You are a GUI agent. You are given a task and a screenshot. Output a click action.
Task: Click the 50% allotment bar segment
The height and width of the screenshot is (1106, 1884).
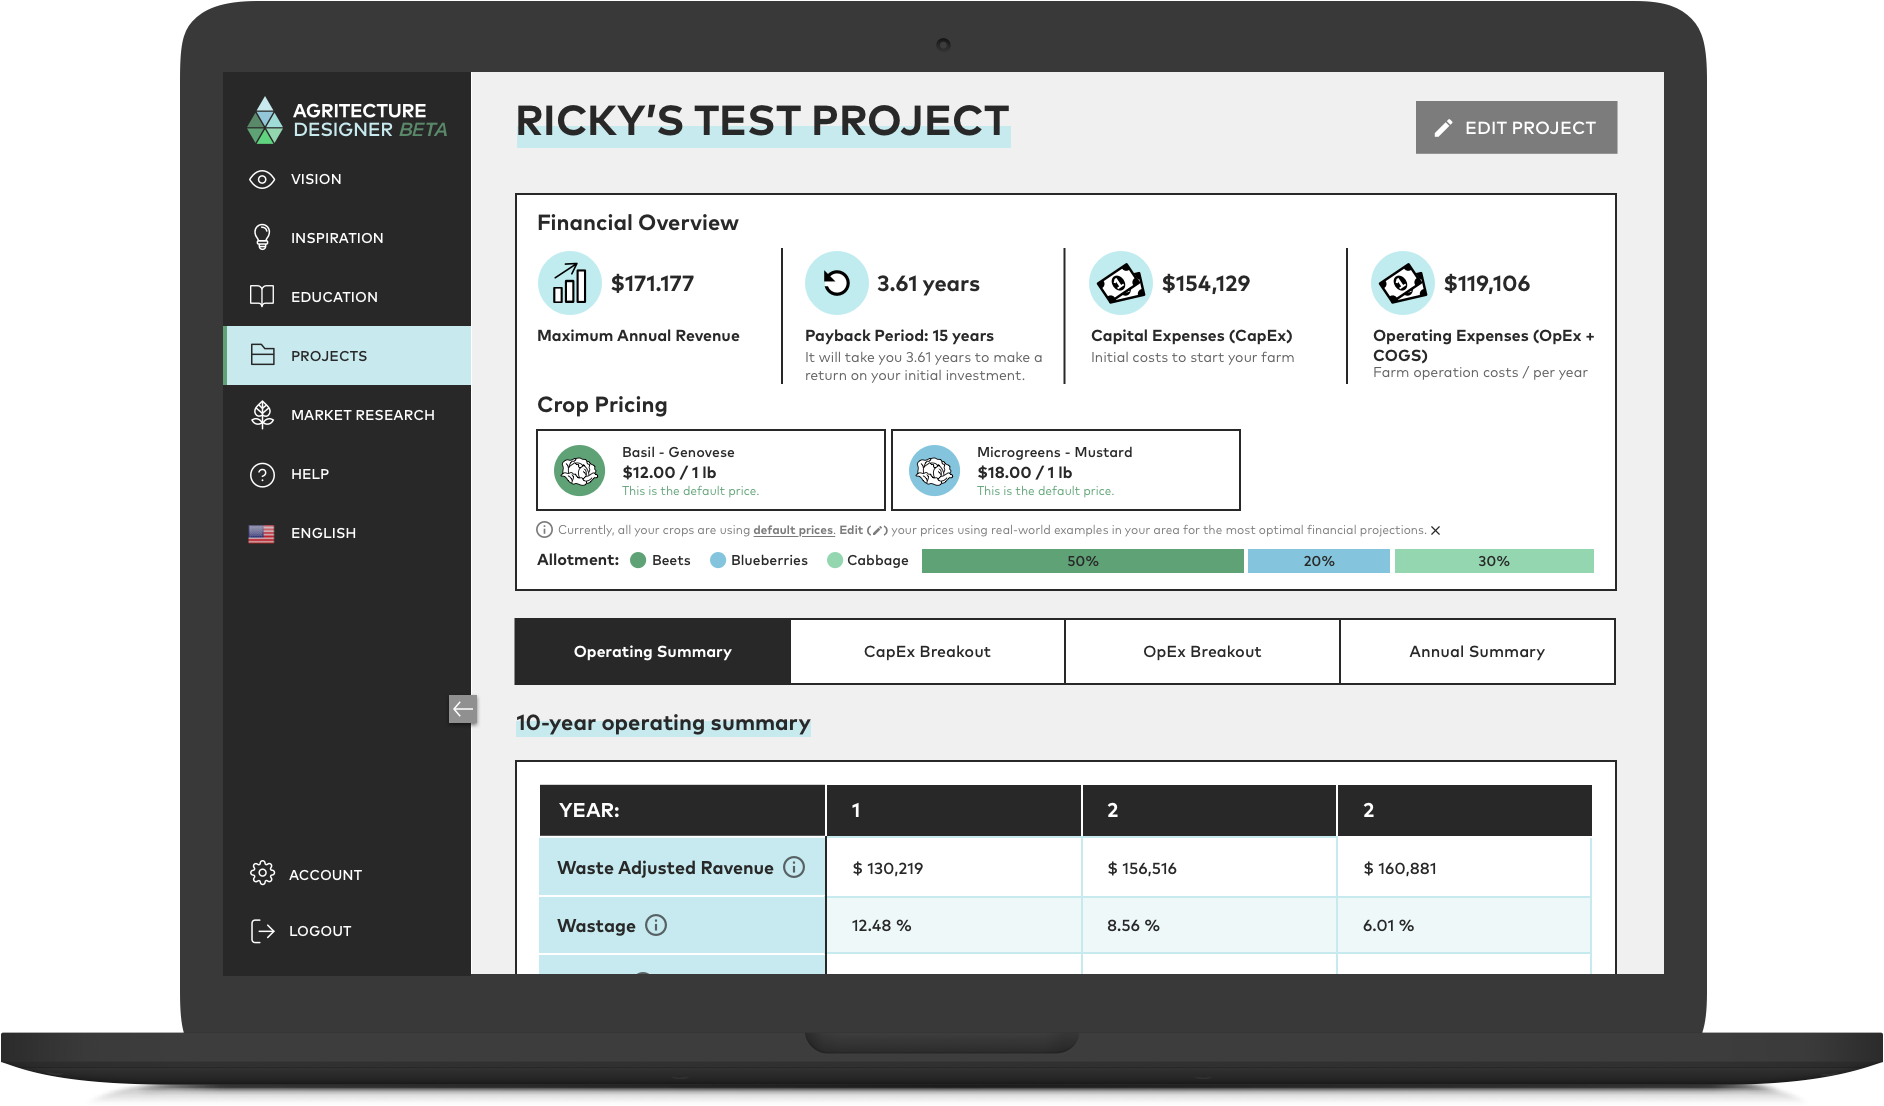[1083, 561]
